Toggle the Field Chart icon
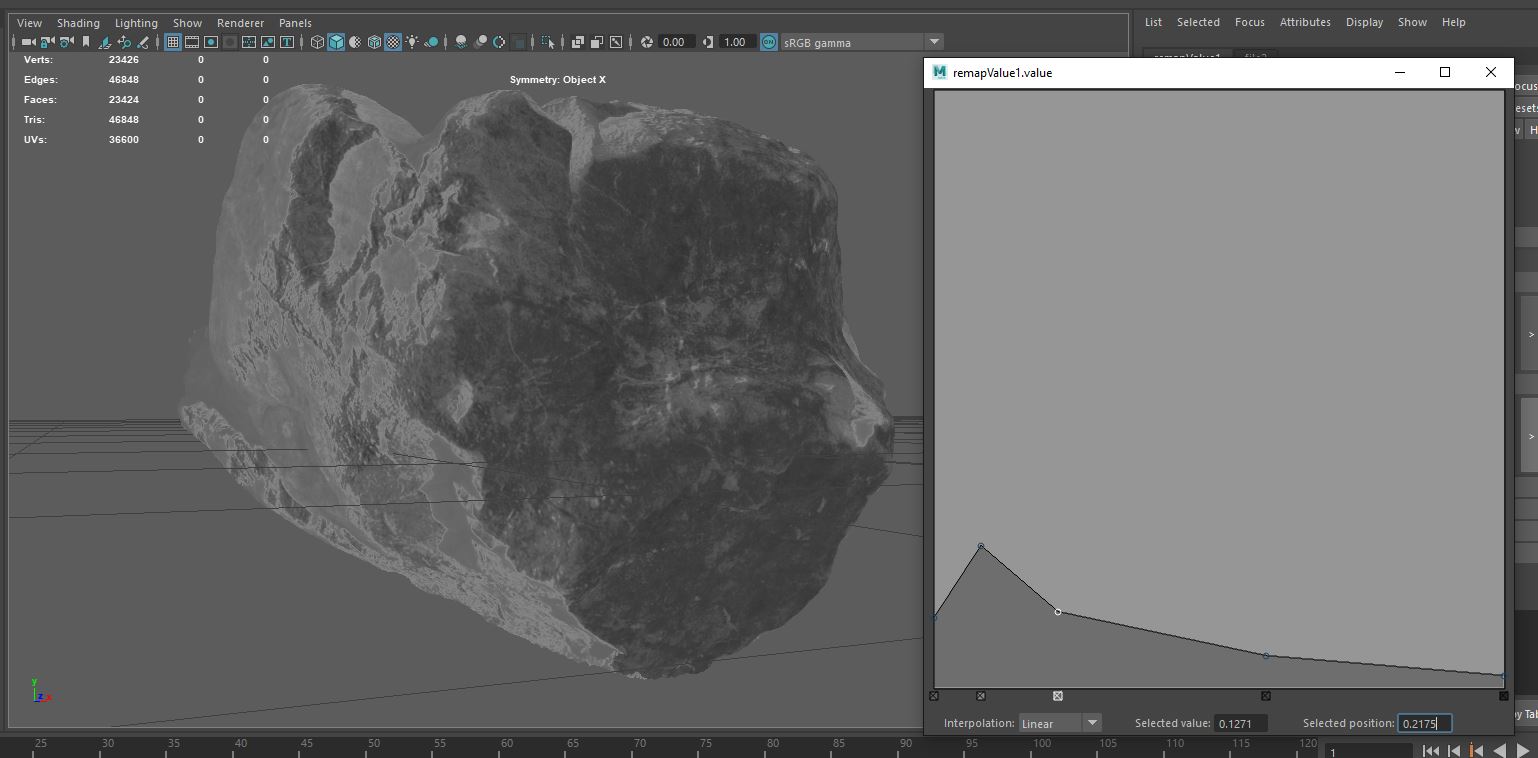Screen dimensions: 1538x758 point(249,42)
